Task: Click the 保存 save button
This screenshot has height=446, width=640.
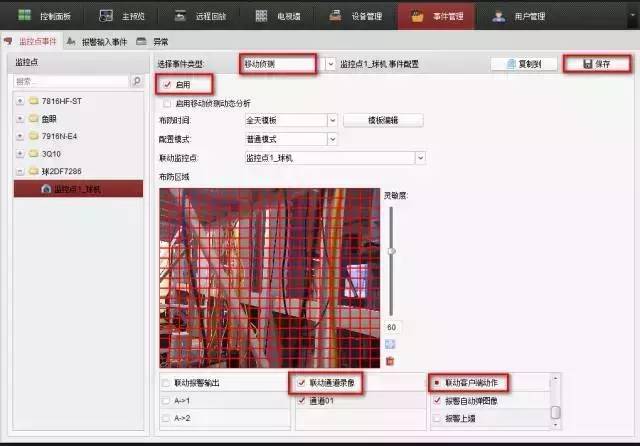Action: [595, 64]
